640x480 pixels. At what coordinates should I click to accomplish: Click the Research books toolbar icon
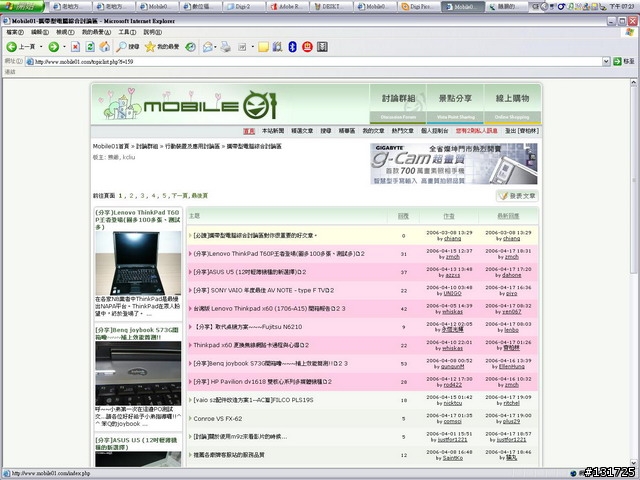click(278, 47)
